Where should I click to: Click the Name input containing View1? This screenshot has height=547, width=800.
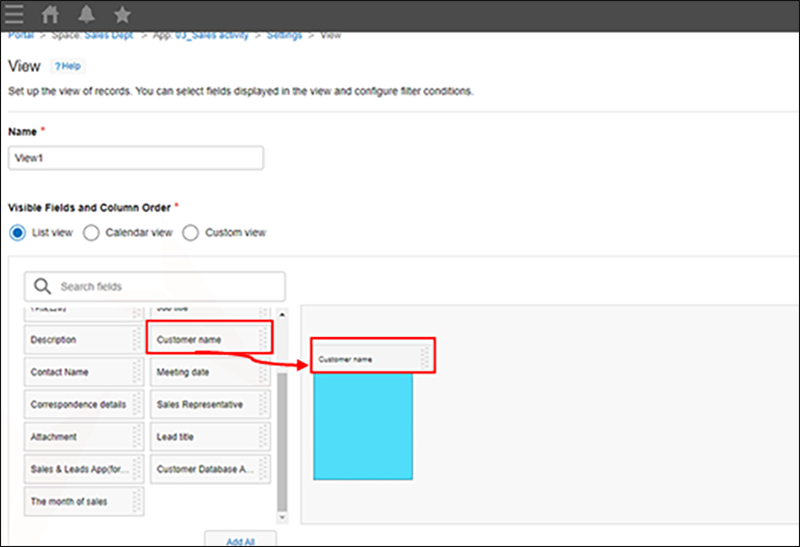(135, 158)
